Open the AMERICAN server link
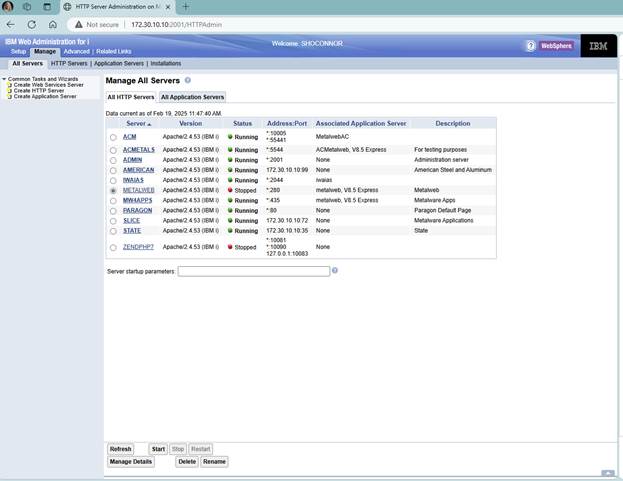The height and width of the screenshot is (481, 623). coord(138,170)
